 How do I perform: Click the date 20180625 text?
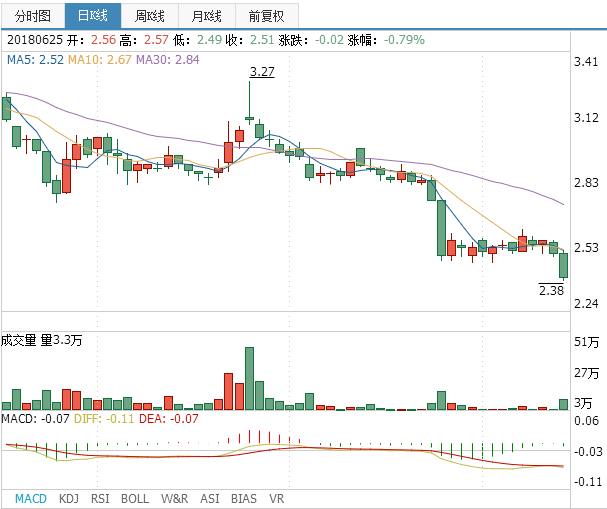[35, 39]
